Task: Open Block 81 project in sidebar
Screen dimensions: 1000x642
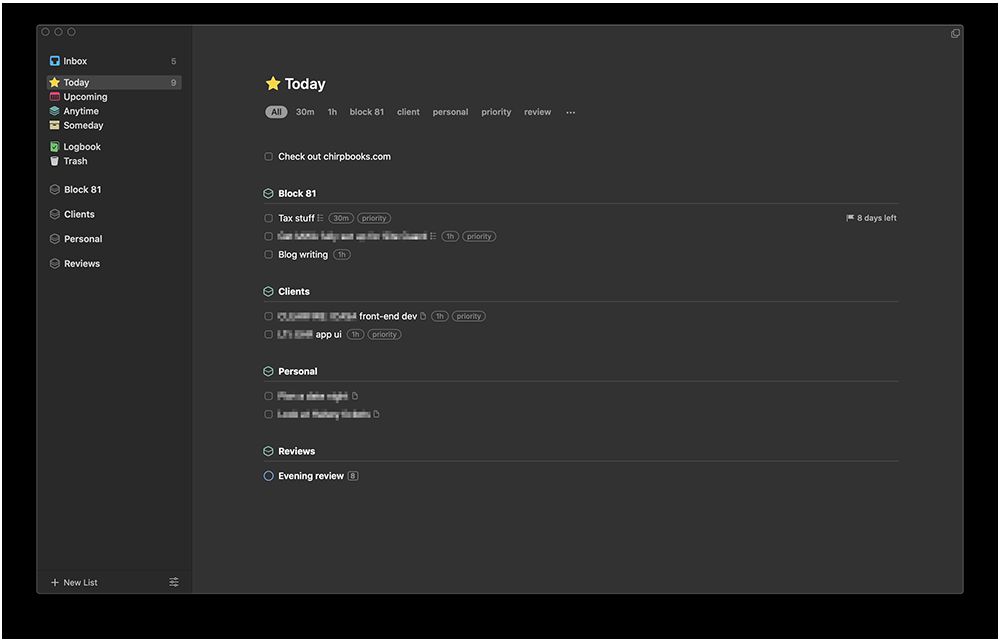Action: 82,190
